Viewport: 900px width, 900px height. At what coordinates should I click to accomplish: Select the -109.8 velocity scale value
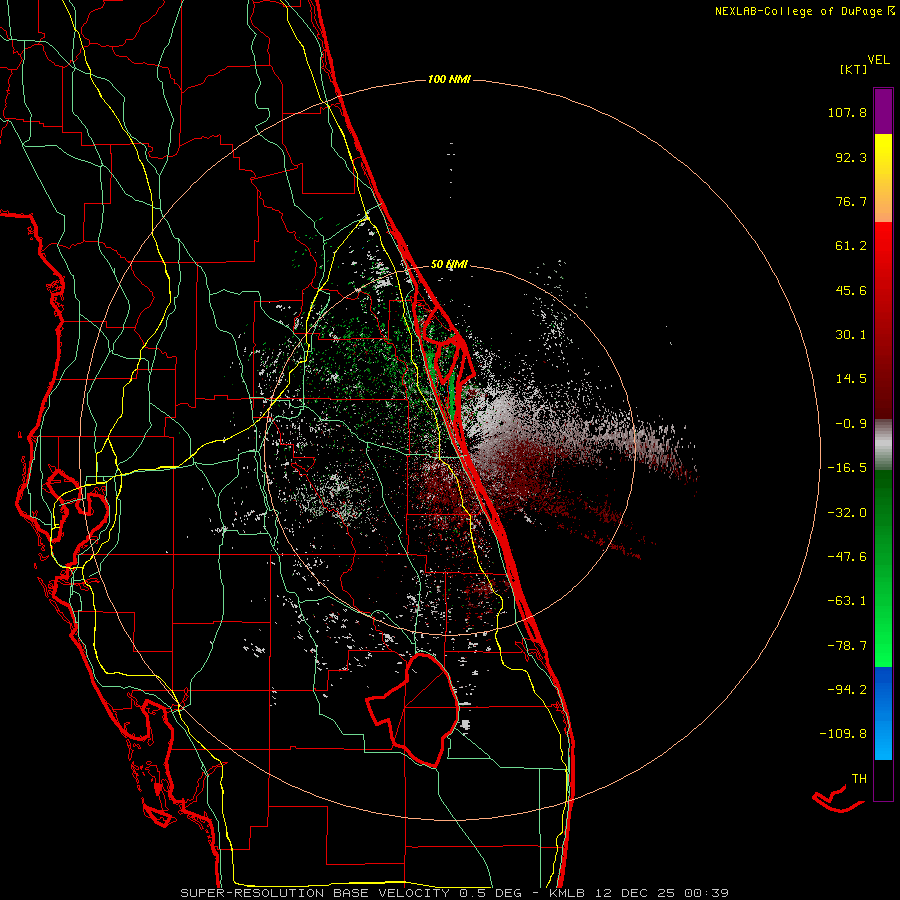point(843,734)
